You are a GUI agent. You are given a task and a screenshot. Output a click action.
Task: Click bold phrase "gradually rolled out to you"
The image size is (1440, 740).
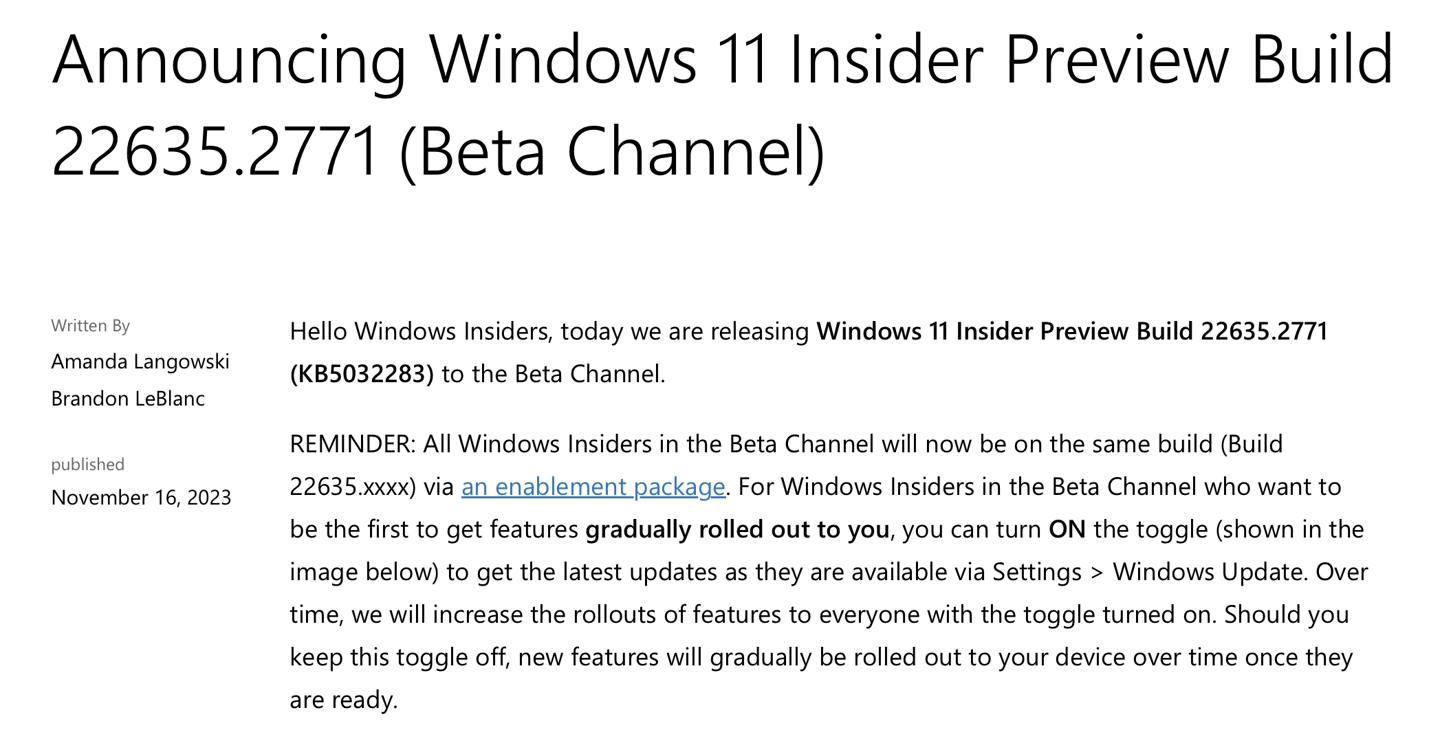pos(737,529)
